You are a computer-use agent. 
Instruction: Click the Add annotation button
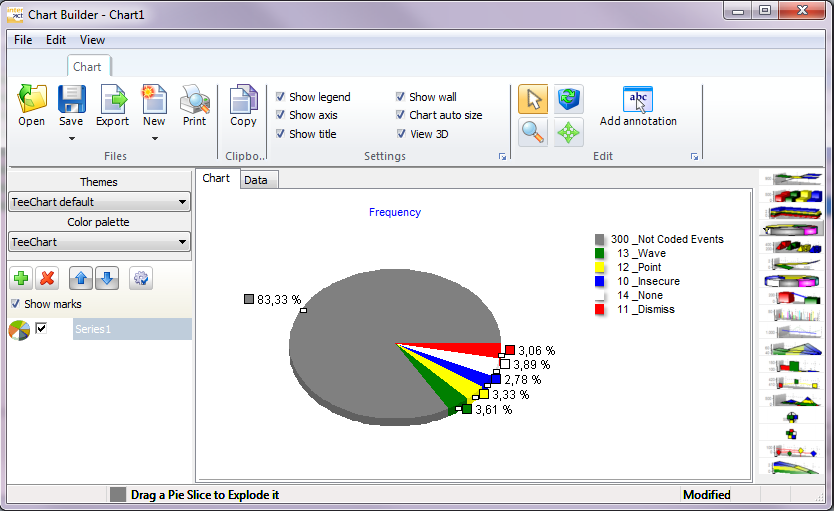tap(638, 106)
